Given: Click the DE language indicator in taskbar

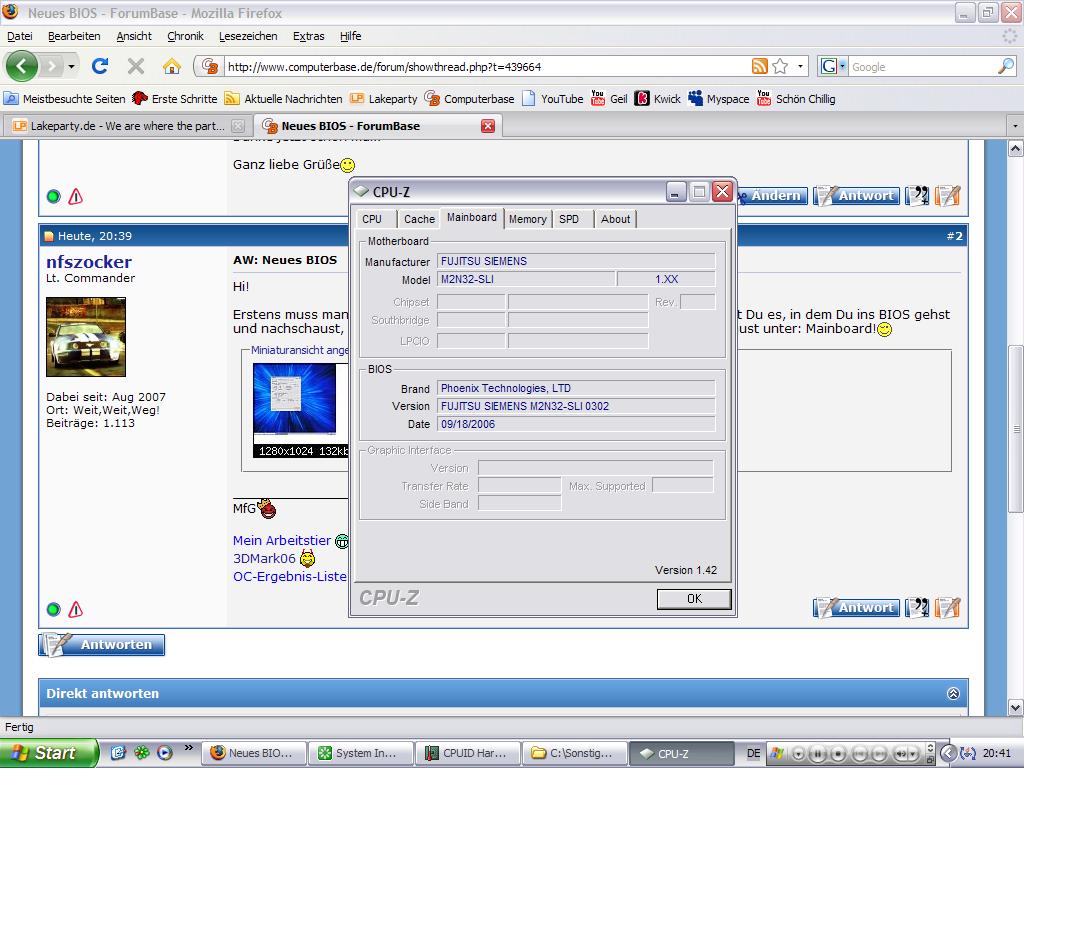Looking at the screenshot, I should (x=753, y=754).
